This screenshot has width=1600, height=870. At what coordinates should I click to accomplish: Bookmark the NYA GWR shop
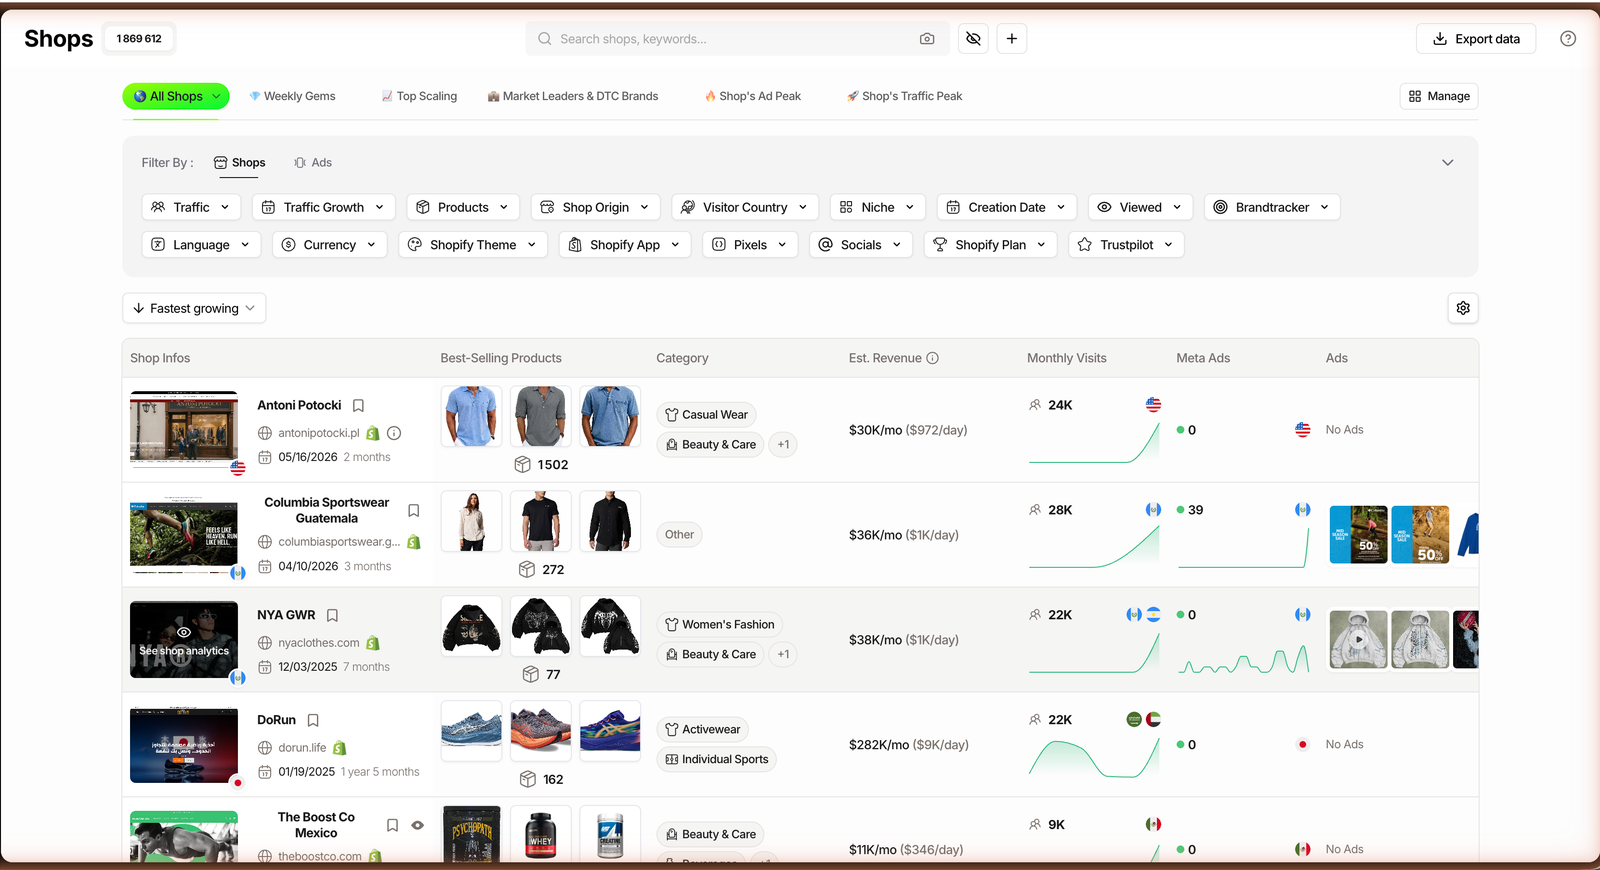click(332, 616)
